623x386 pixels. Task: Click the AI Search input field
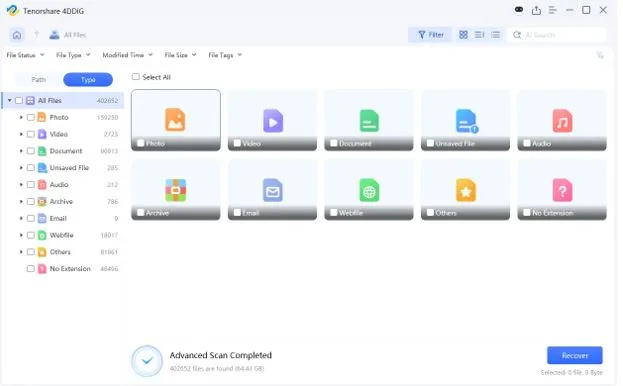tap(557, 35)
